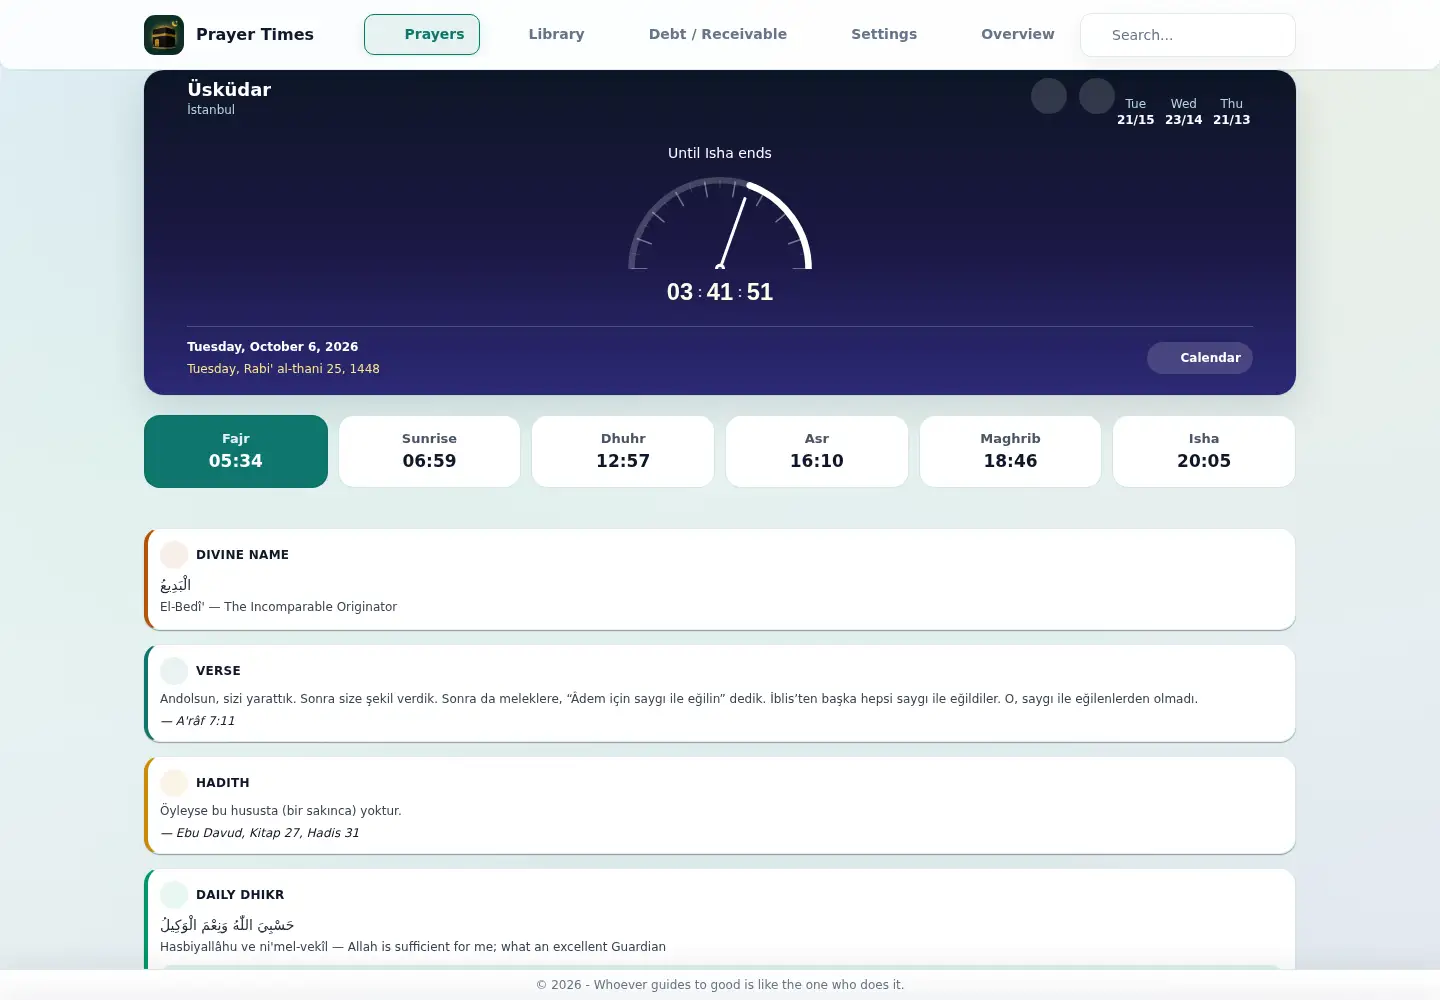The height and width of the screenshot is (1000, 1440).
Task: Pick the Asr 16:10 prayer card
Action: [x=817, y=451]
